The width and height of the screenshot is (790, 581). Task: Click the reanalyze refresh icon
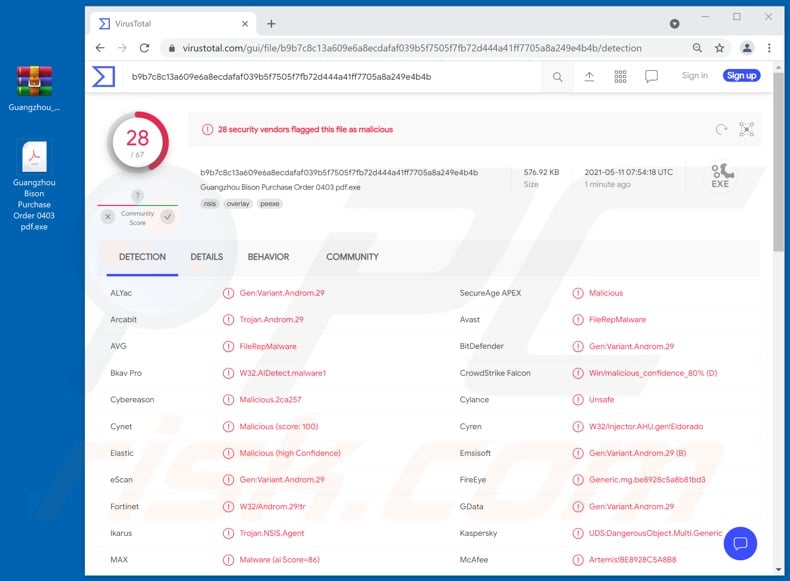(x=721, y=130)
